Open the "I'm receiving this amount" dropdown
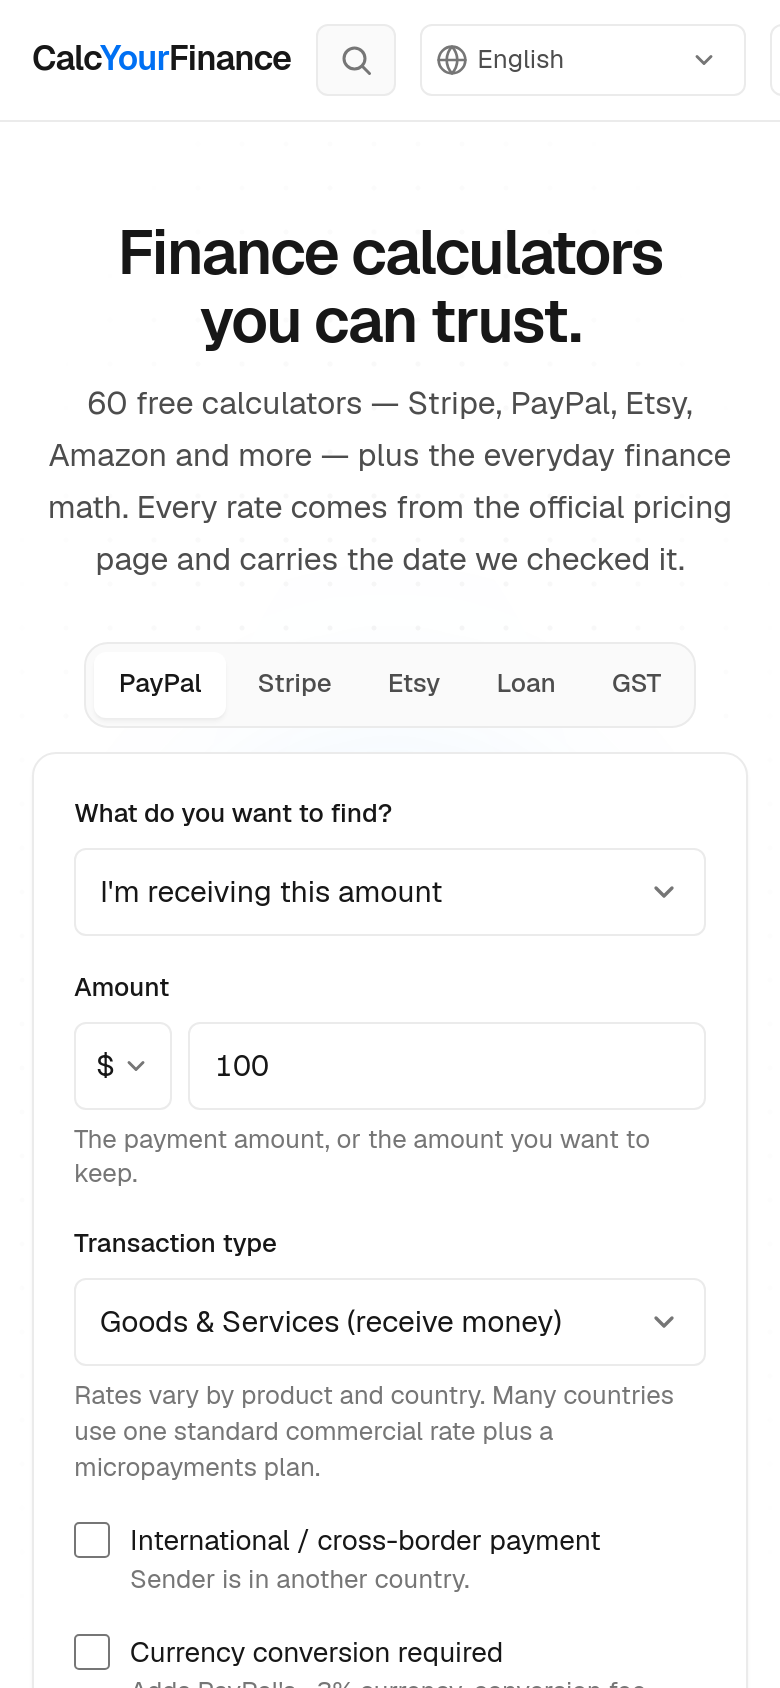 [x=390, y=892]
